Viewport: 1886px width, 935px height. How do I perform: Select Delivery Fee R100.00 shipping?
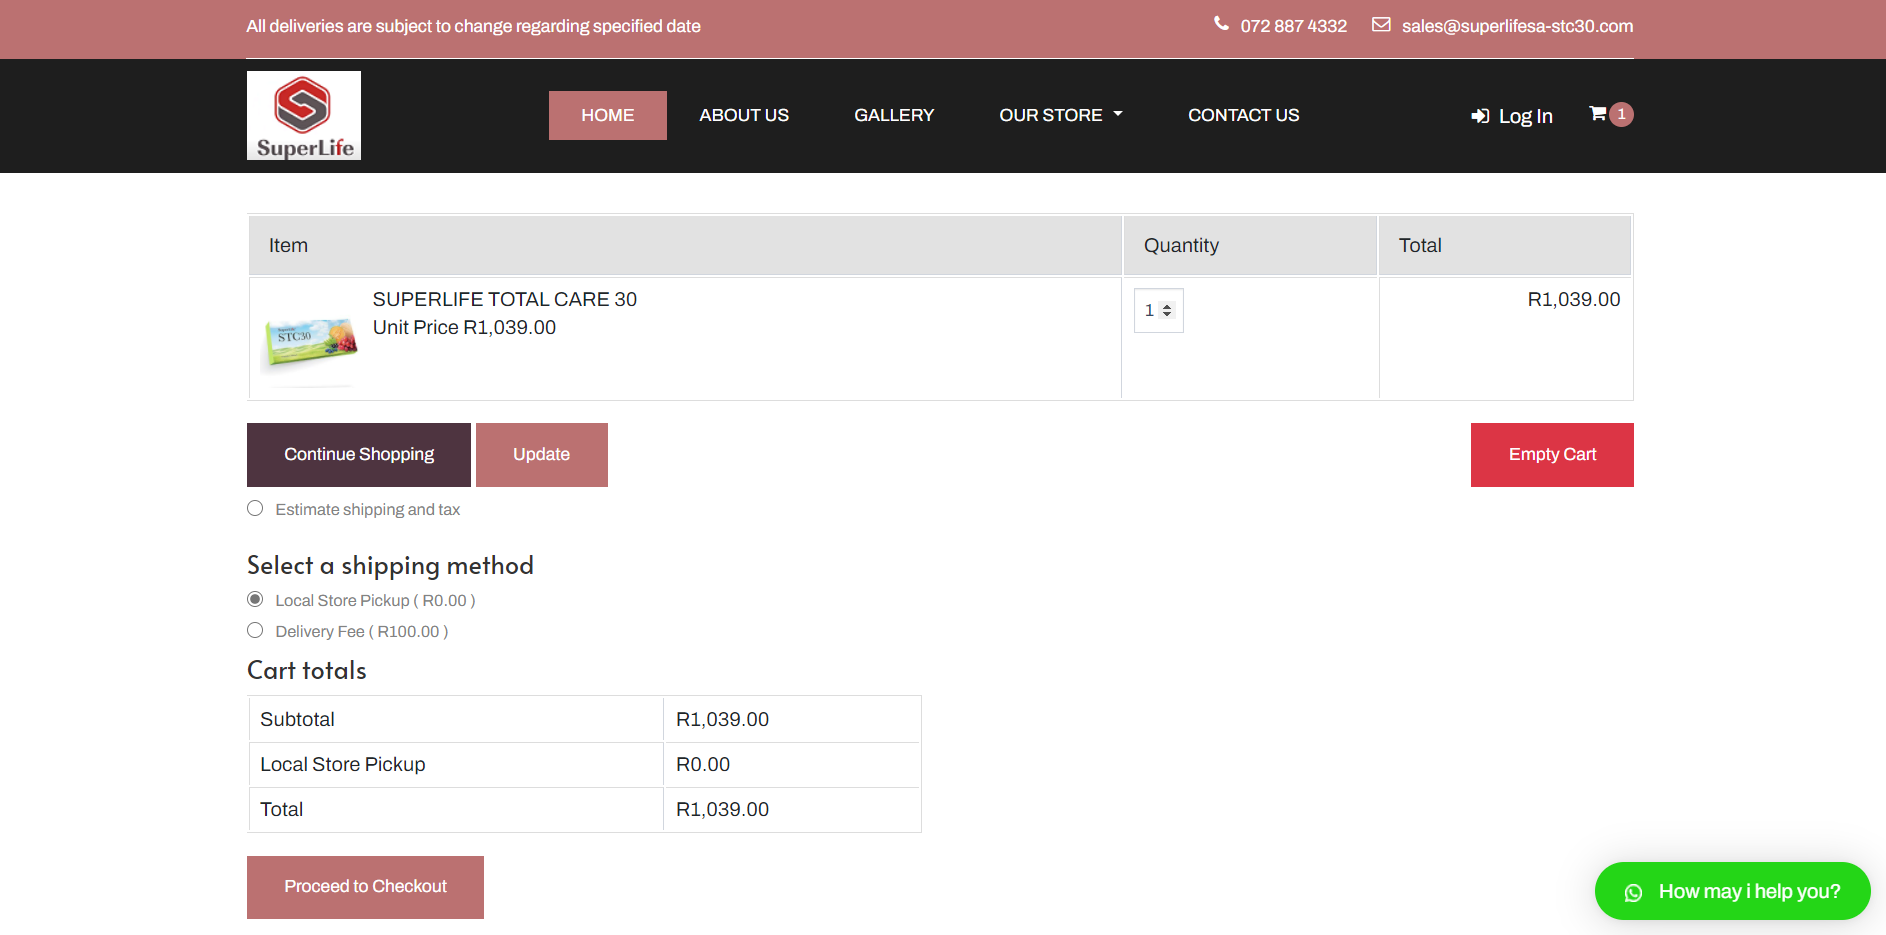[255, 631]
